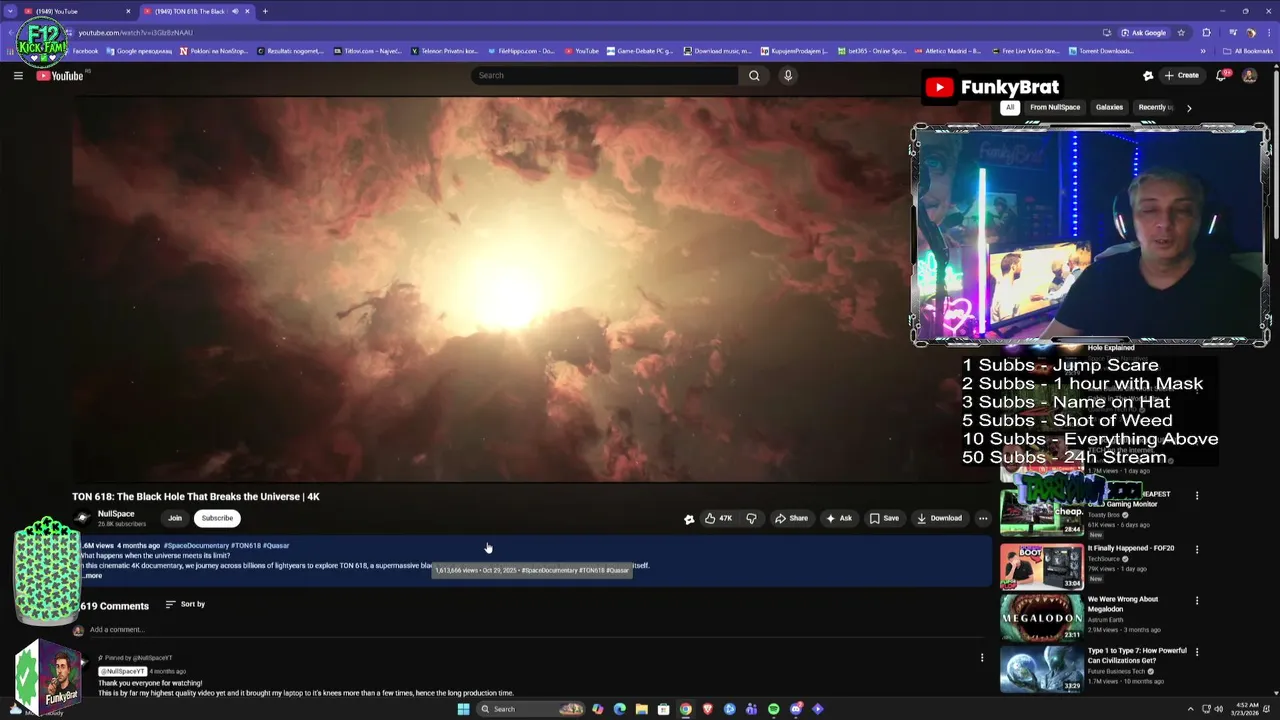Screen dimensions: 1280x720
Task: Open the Chrome tab search dropdown arrow
Action: coord(11,11)
